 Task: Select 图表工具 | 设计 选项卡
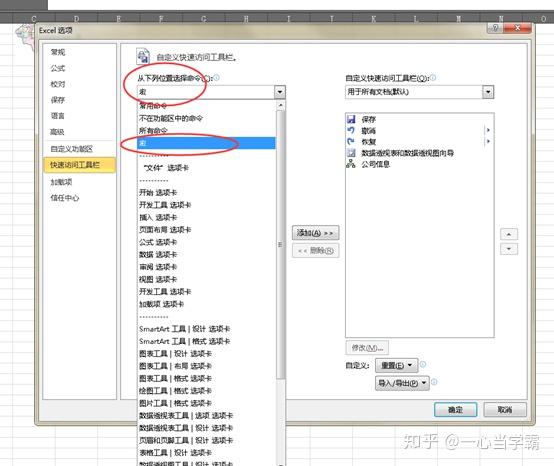click(x=206, y=354)
